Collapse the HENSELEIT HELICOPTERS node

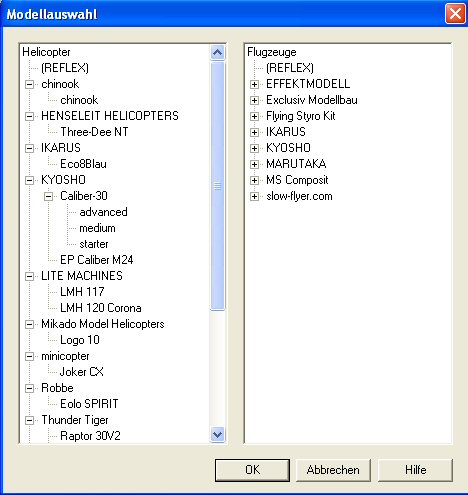[x=30, y=116]
